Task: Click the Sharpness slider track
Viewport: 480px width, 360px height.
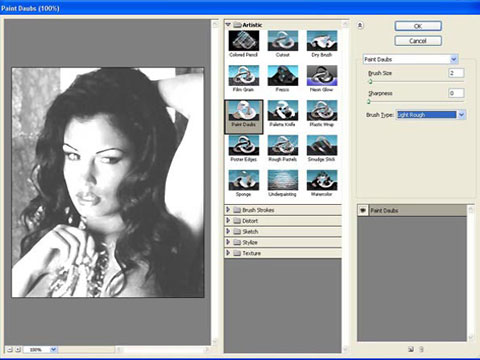Action: pyautogui.click(x=416, y=102)
